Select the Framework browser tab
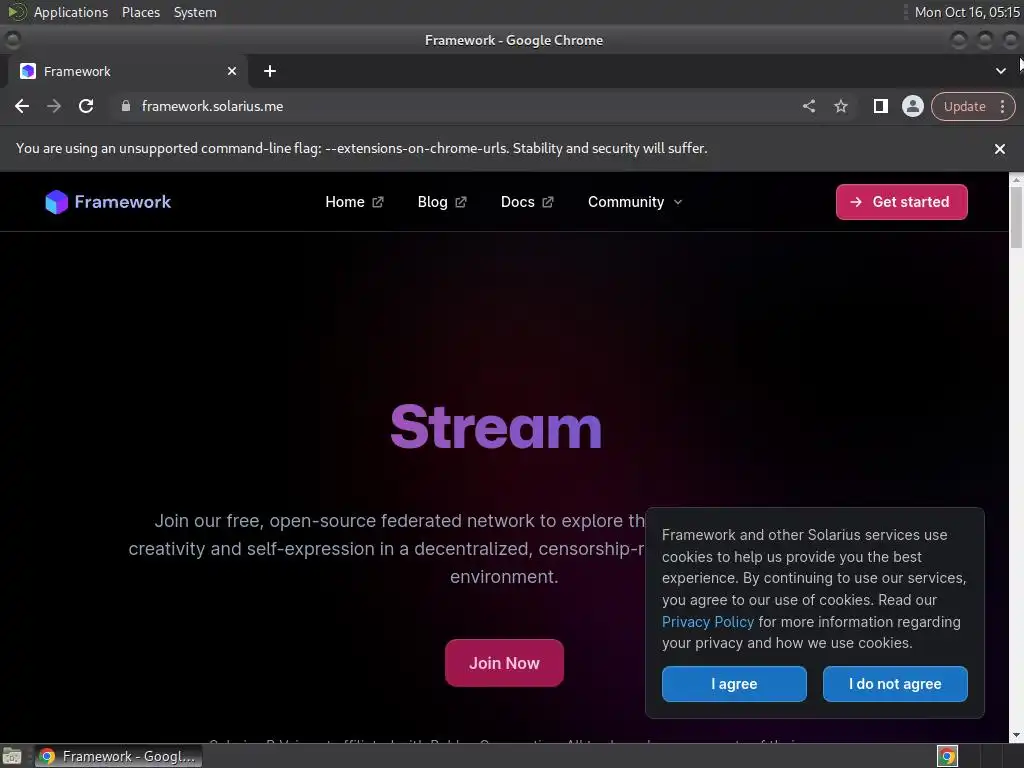Image resolution: width=1024 pixels, height=768 pixels. [x=127, y=71]
